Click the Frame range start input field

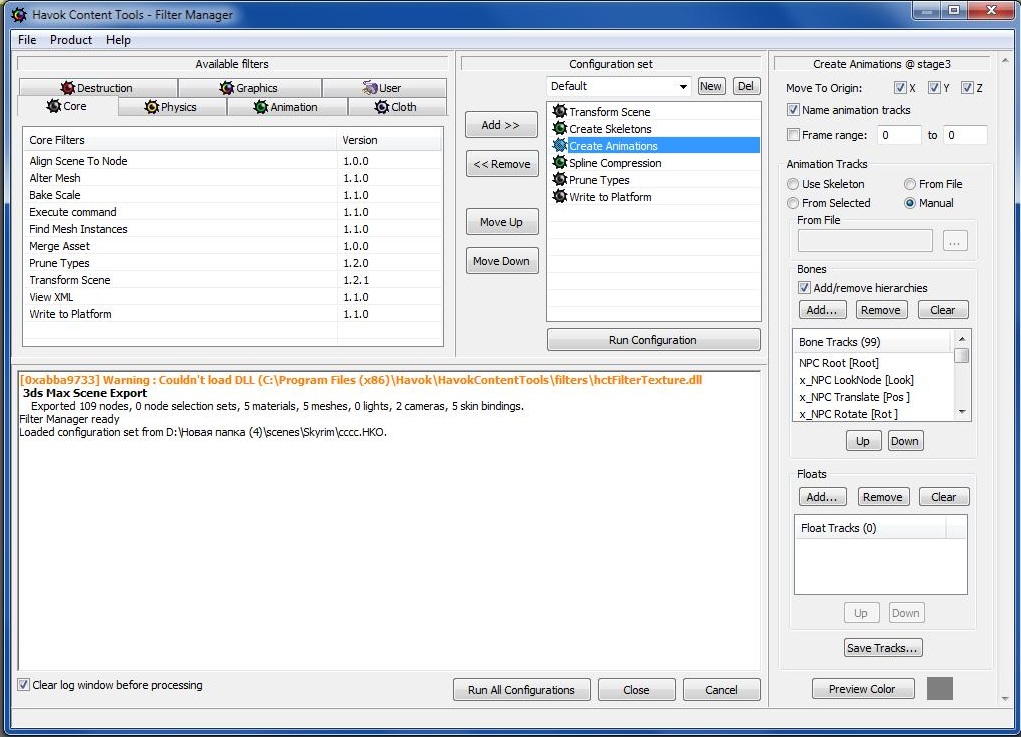coord(899,135)
